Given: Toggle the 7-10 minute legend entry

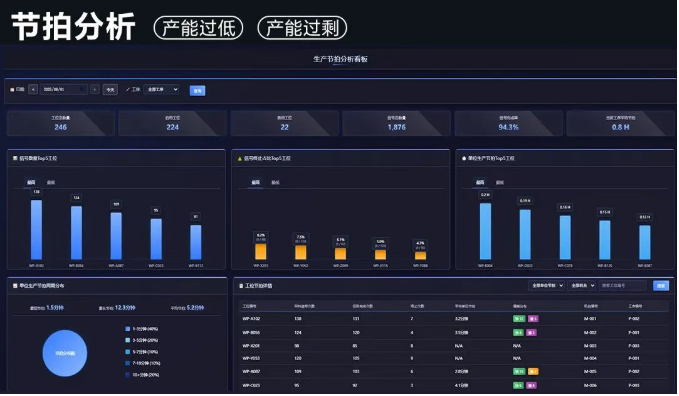Looking at the screenshot, I should coord(142,363).
